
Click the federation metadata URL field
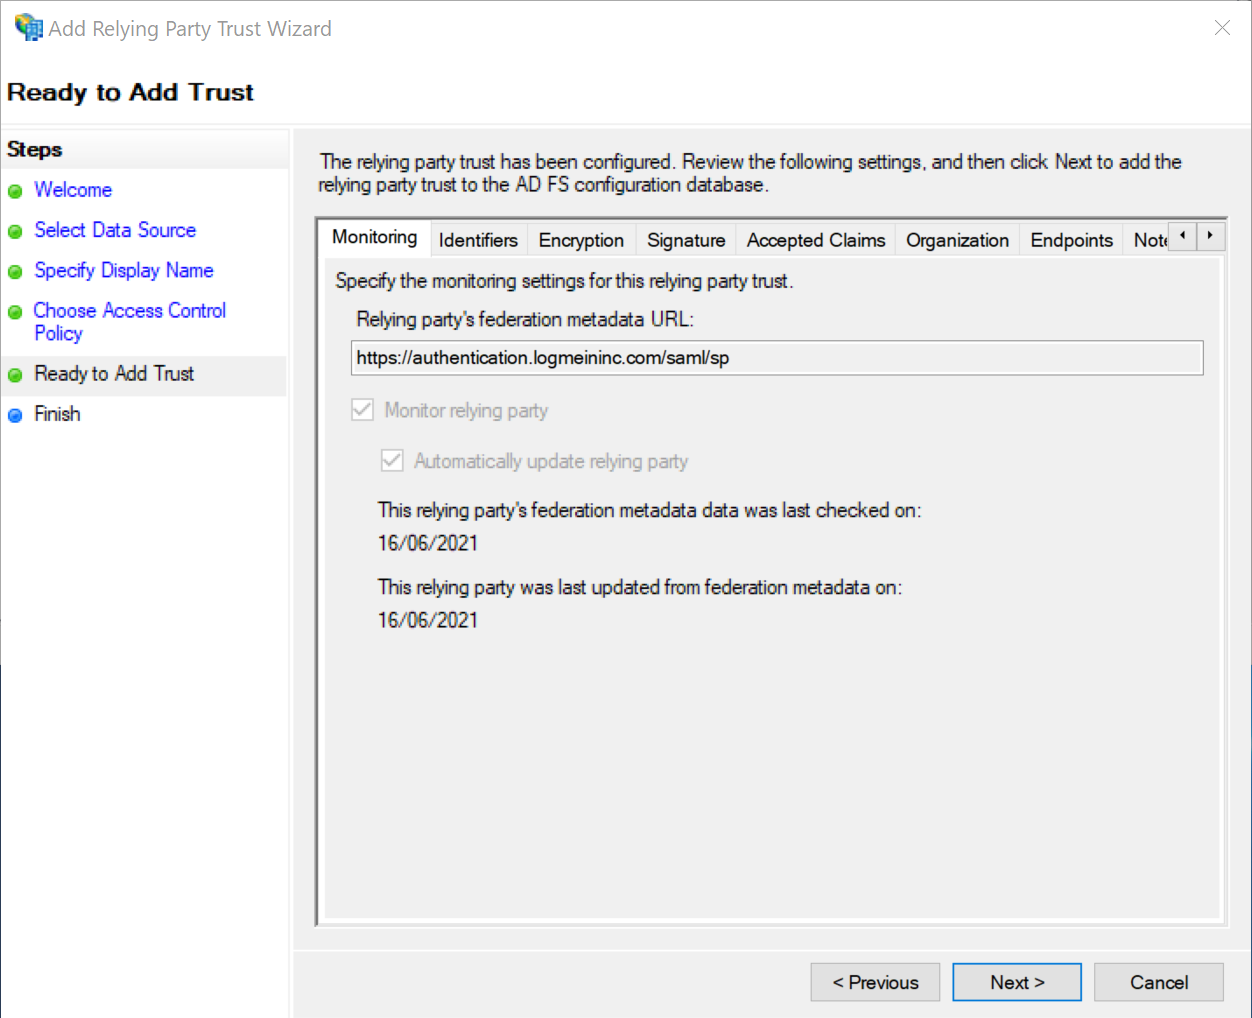pyautogui.click(x=777, y=358)
